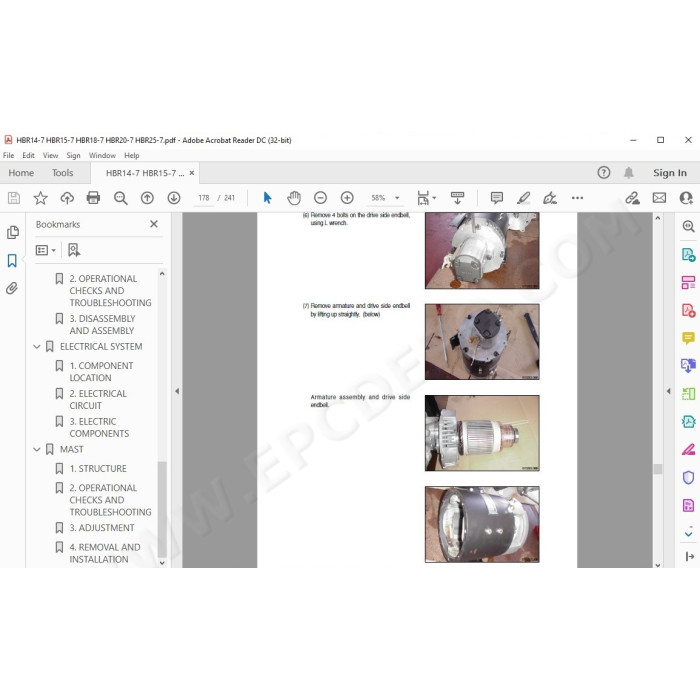The width and height of the screenshot is (700, 700).
Task: Open bookmark 3. DISASSEMBLY AND ASSEMBLY
Action: [x=102, y=325]
